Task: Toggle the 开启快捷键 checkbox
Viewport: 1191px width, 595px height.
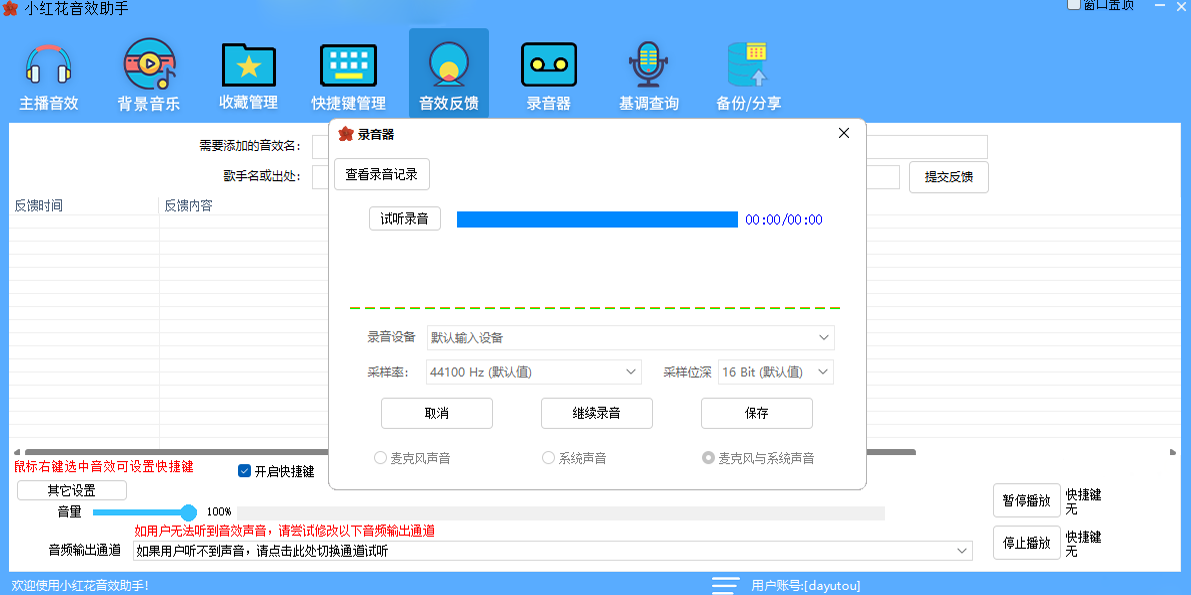Action: 244,470
